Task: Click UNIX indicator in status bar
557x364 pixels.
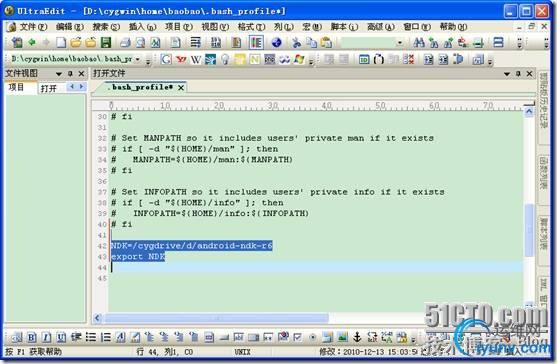Action: pos(242,352)
